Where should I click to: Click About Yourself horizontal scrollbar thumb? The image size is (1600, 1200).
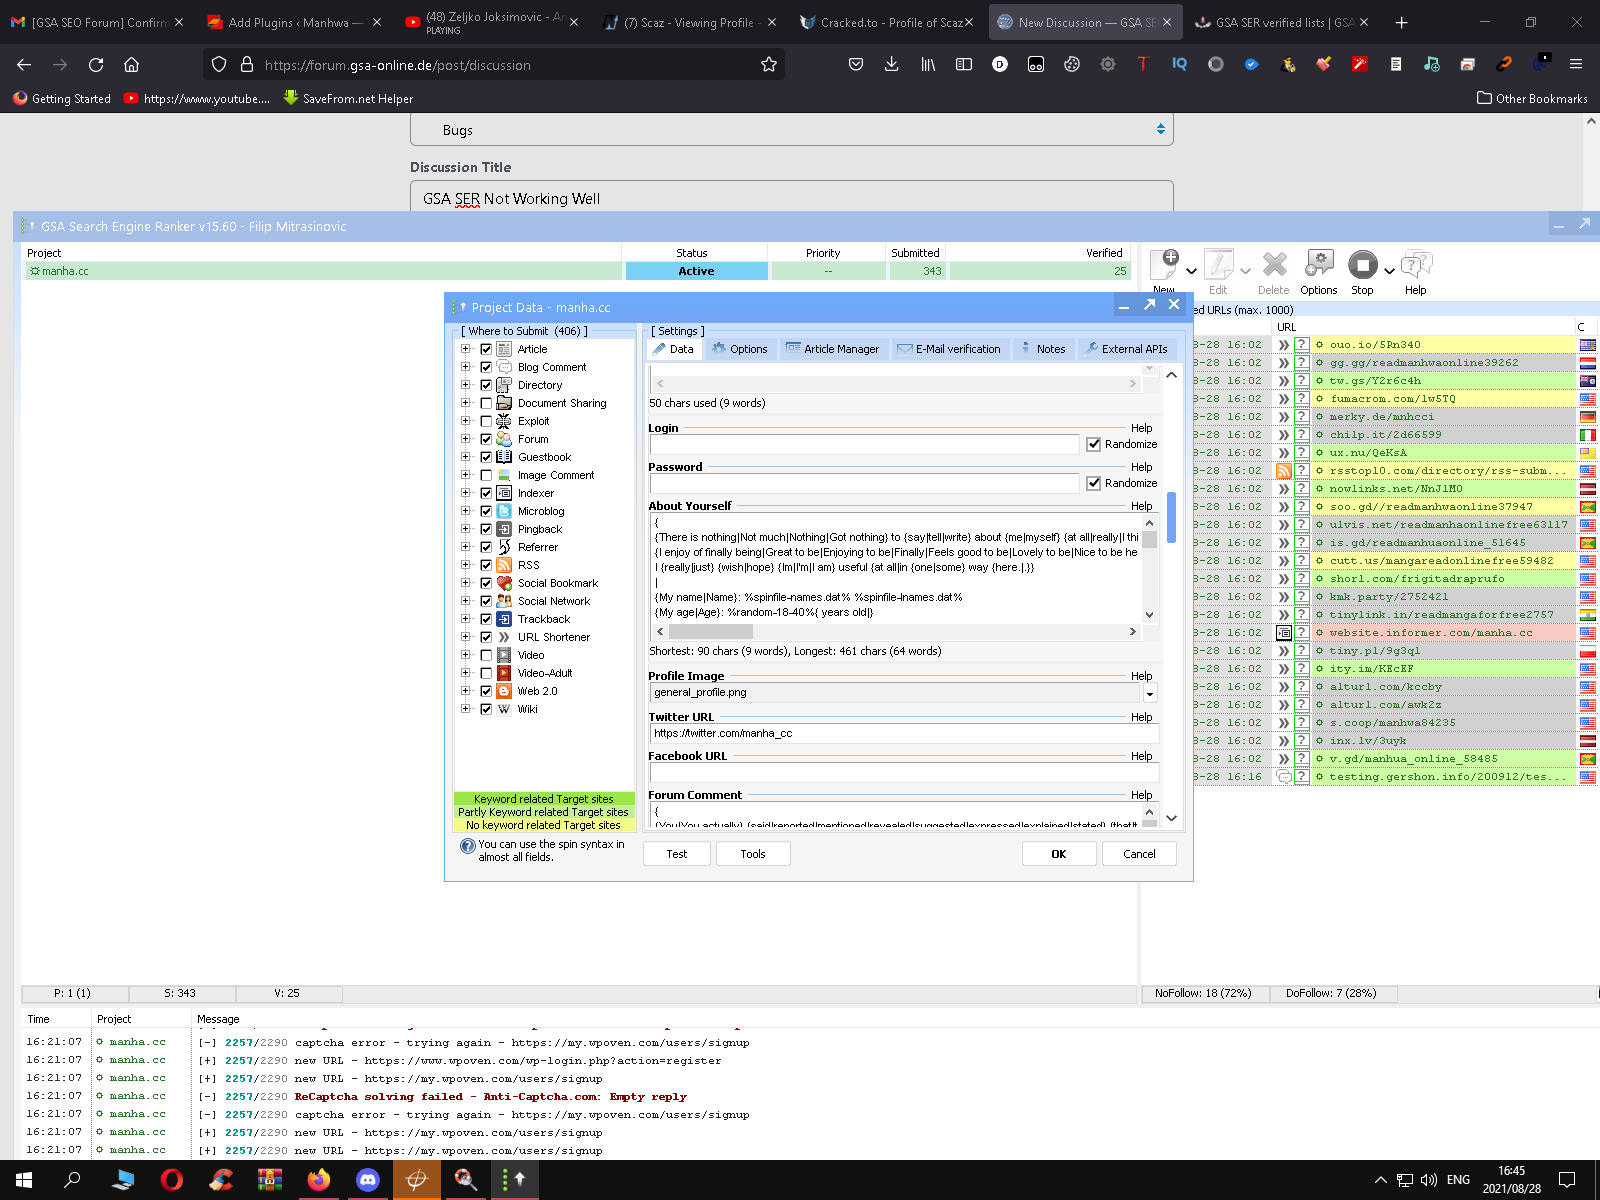[x=710, y=632]
